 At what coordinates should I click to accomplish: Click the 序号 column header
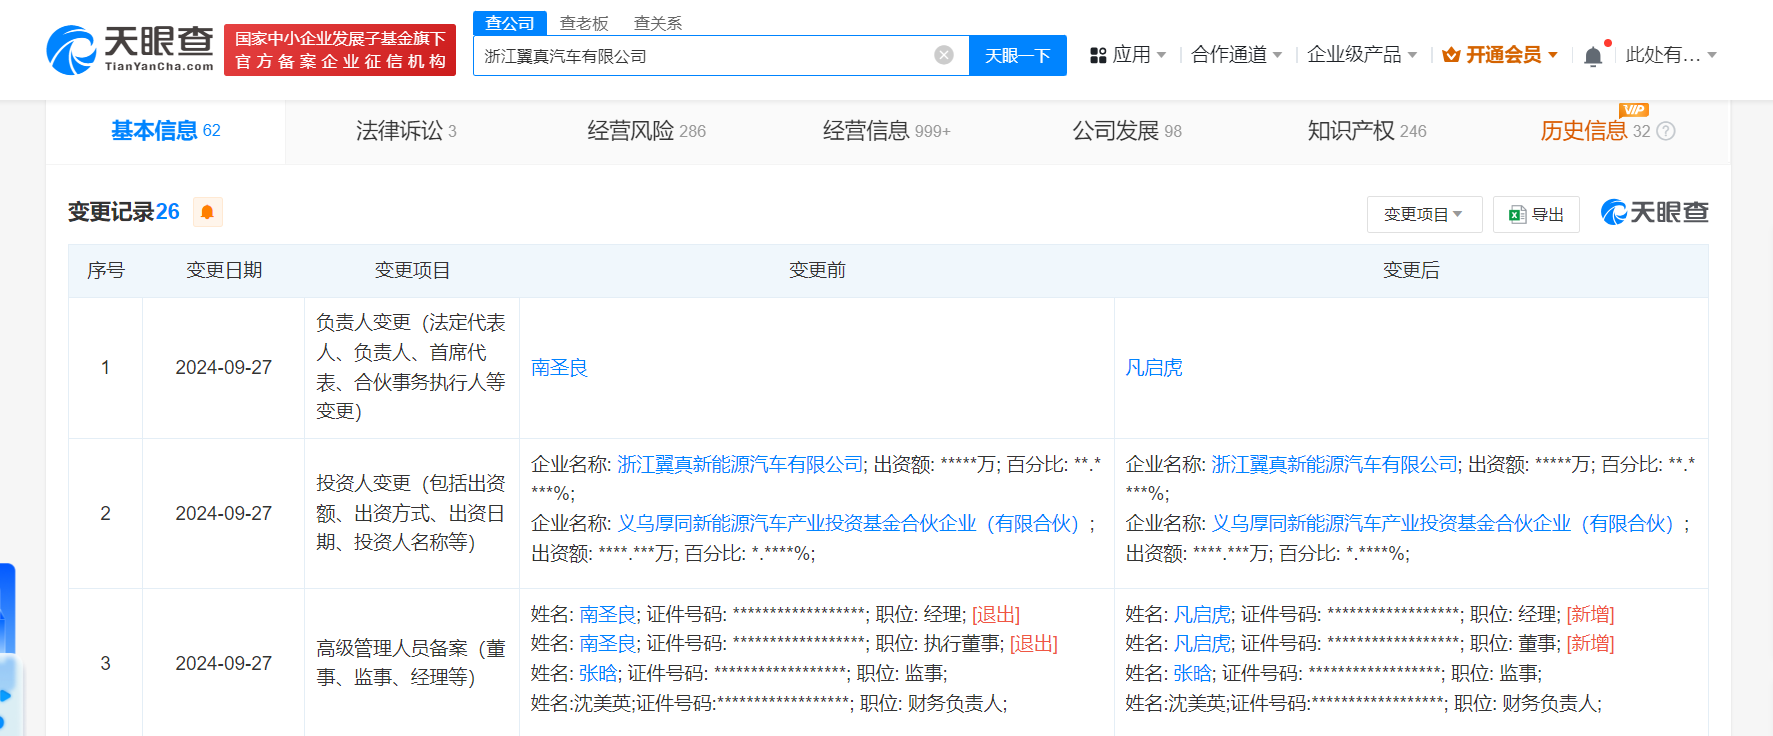tap(105, 270)
